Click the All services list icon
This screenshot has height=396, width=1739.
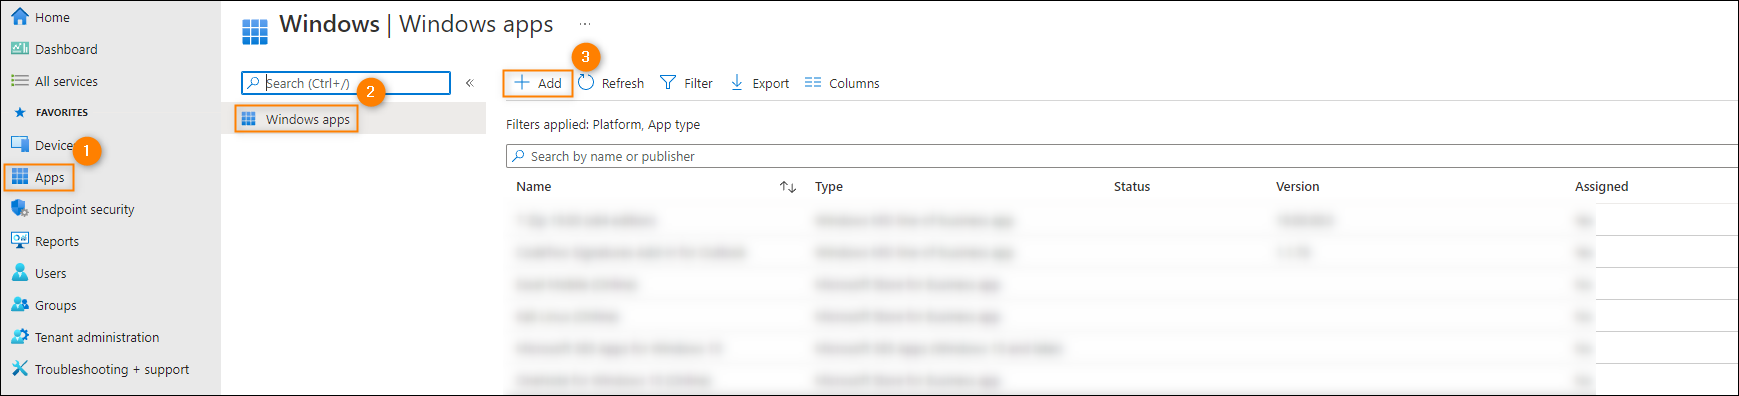click(20, 80)
